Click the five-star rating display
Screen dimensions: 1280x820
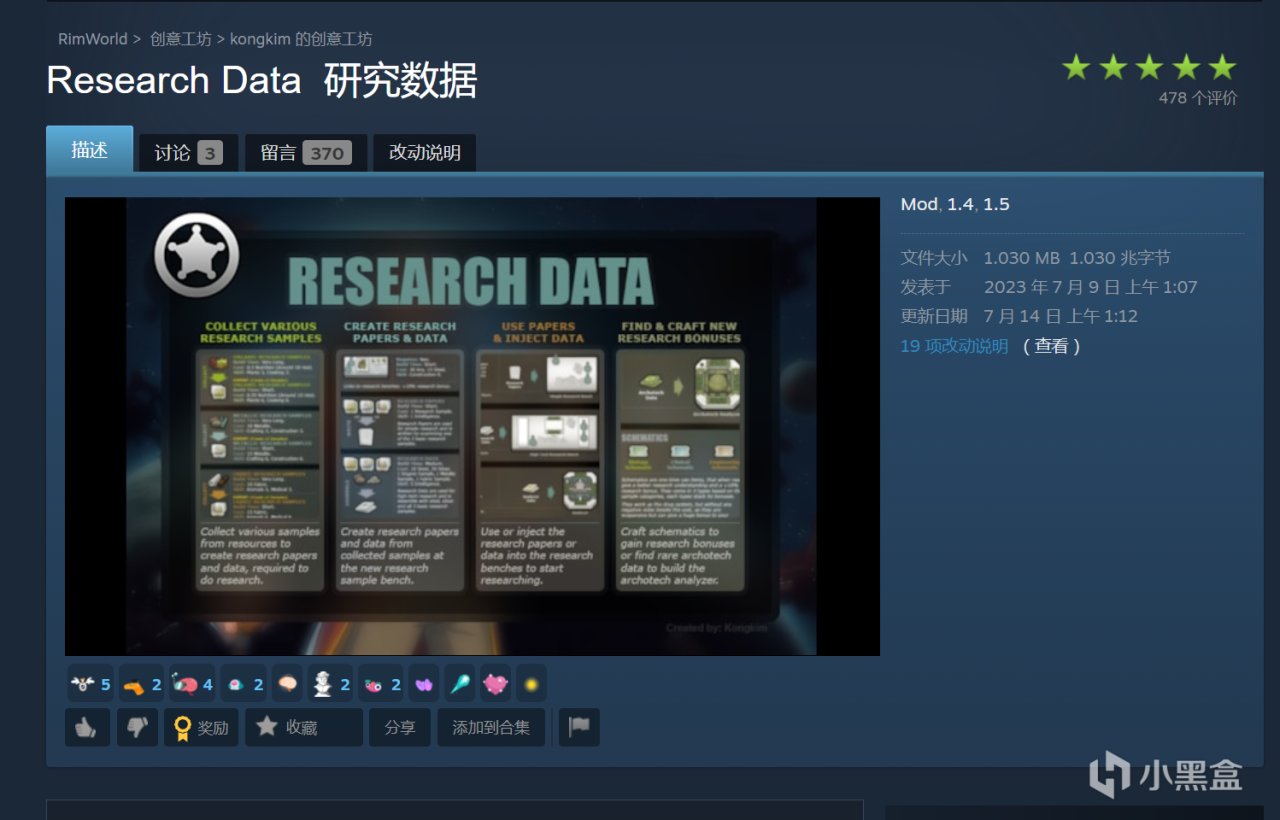1149,67
